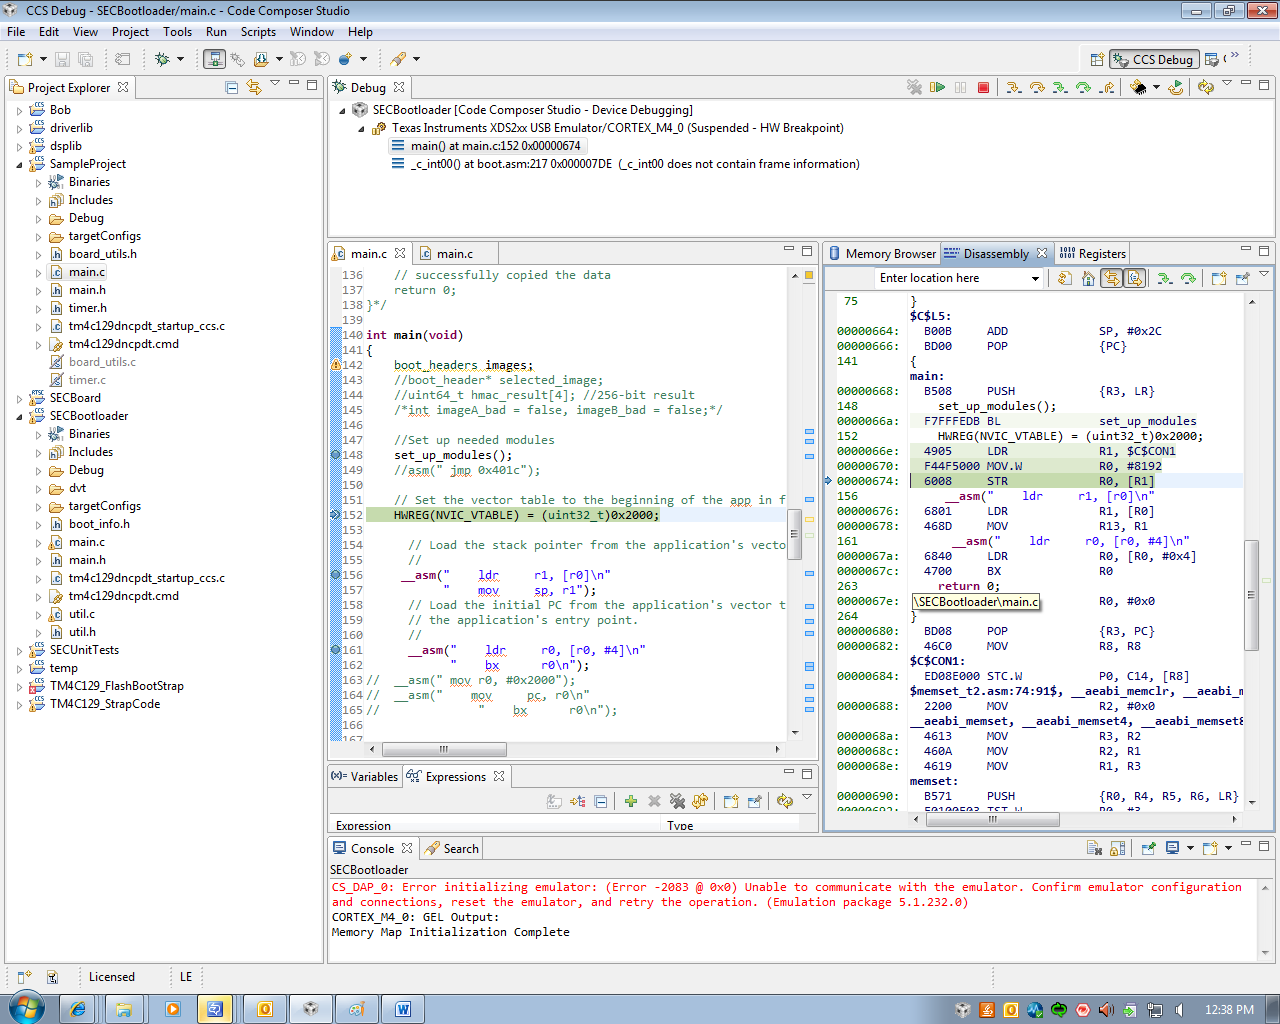
Task: Terminate debugging using the red stop icon
Action: point(983,87)
